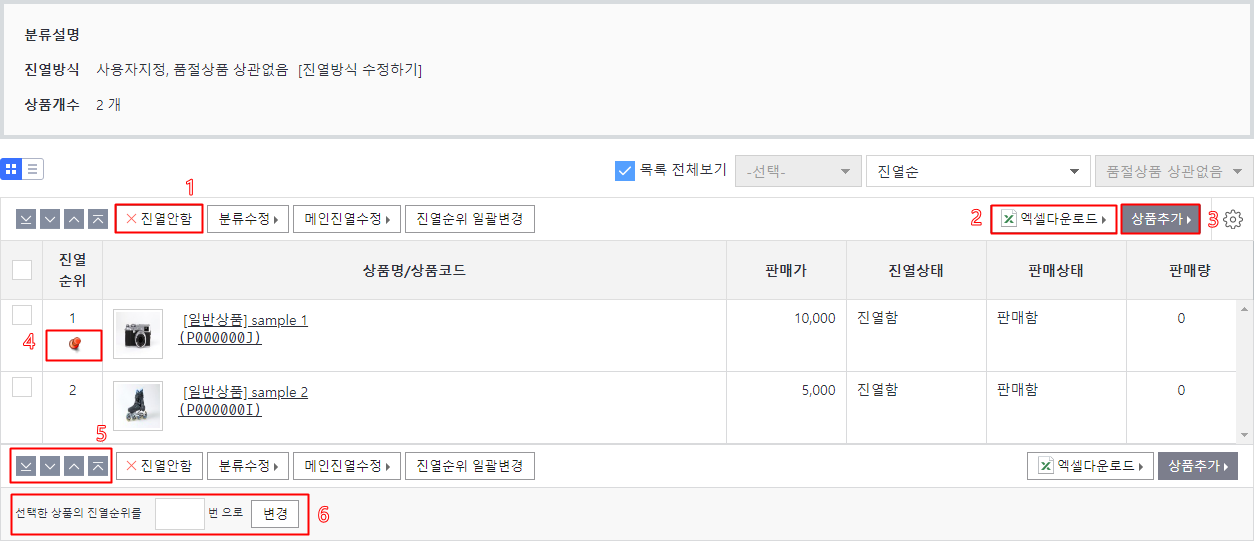This screenshot has height=543, width=1254.
Task: Expand the 품절상품 상관없음 dropdown
Action: pos(1173,171)
